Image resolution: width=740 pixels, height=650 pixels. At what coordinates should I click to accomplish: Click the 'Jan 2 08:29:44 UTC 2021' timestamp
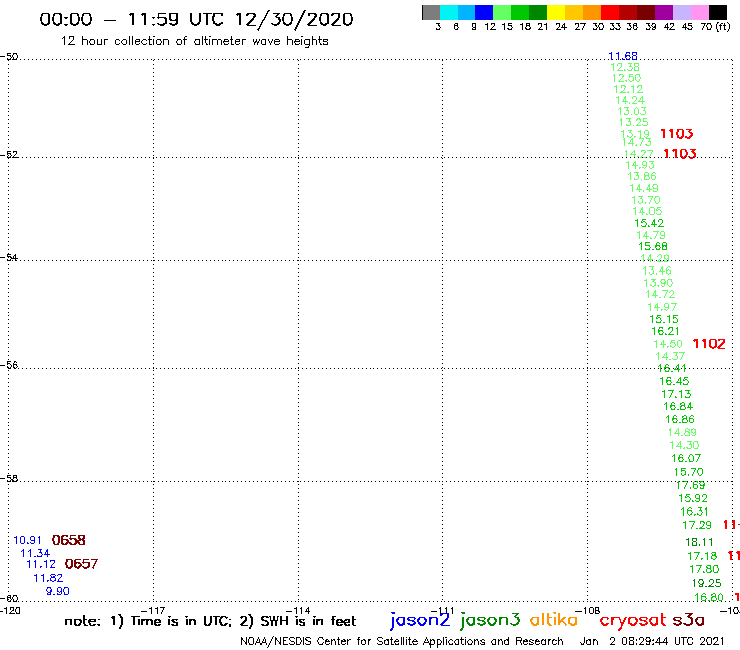point(652,642)
